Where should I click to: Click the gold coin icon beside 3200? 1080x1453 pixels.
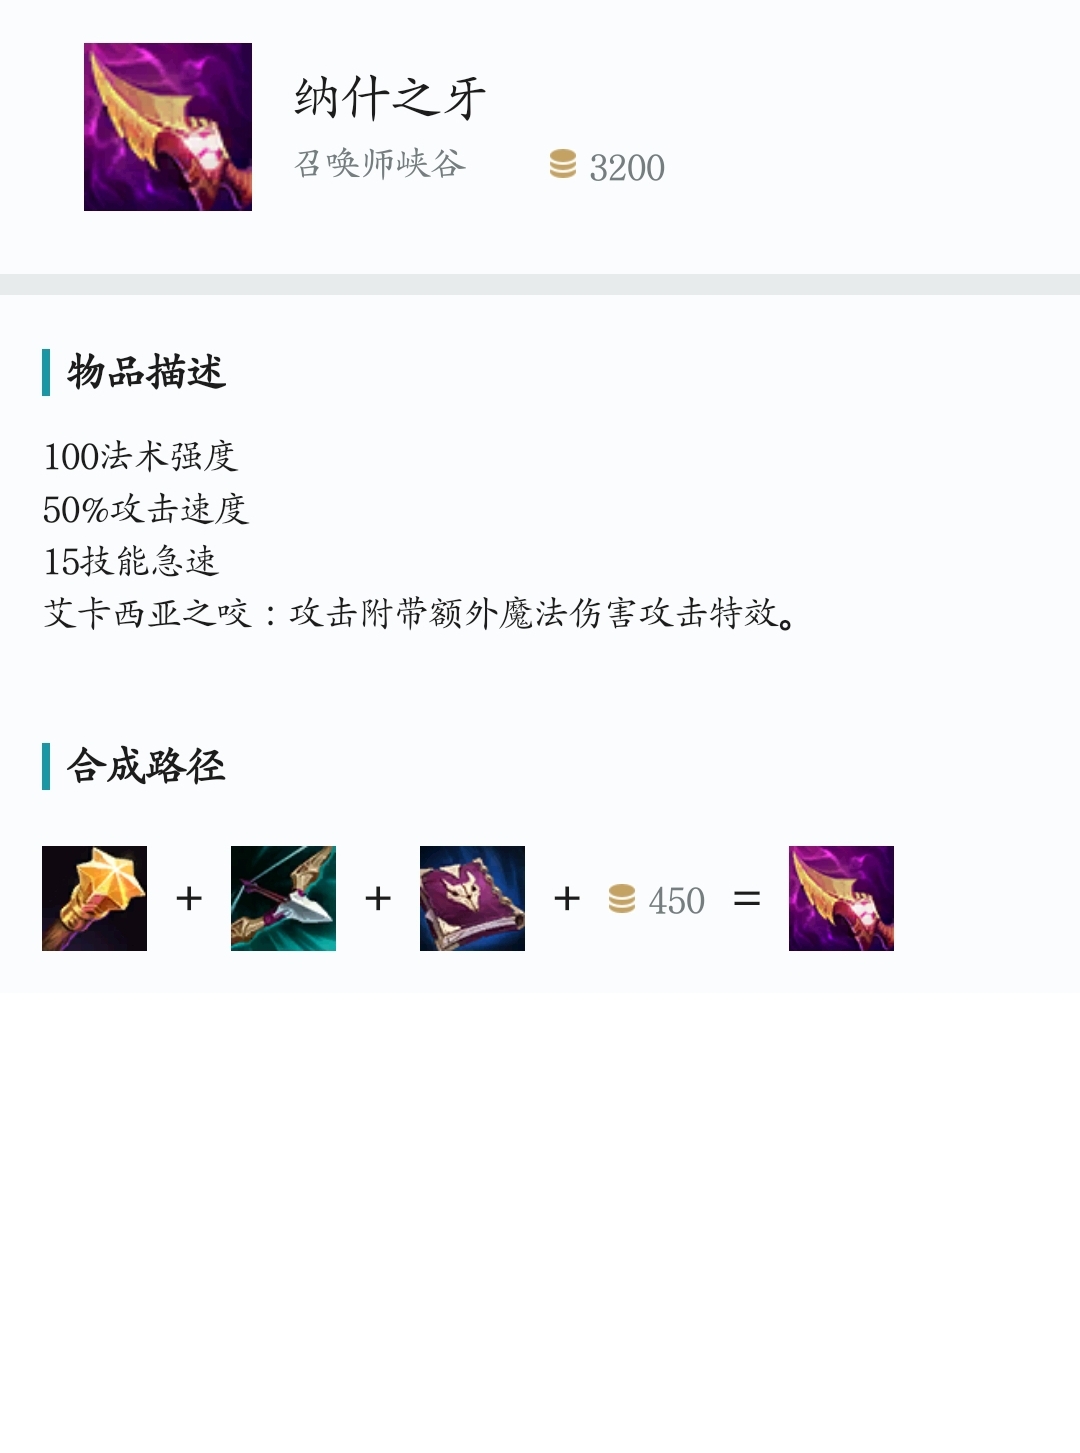tap(563, 165)
